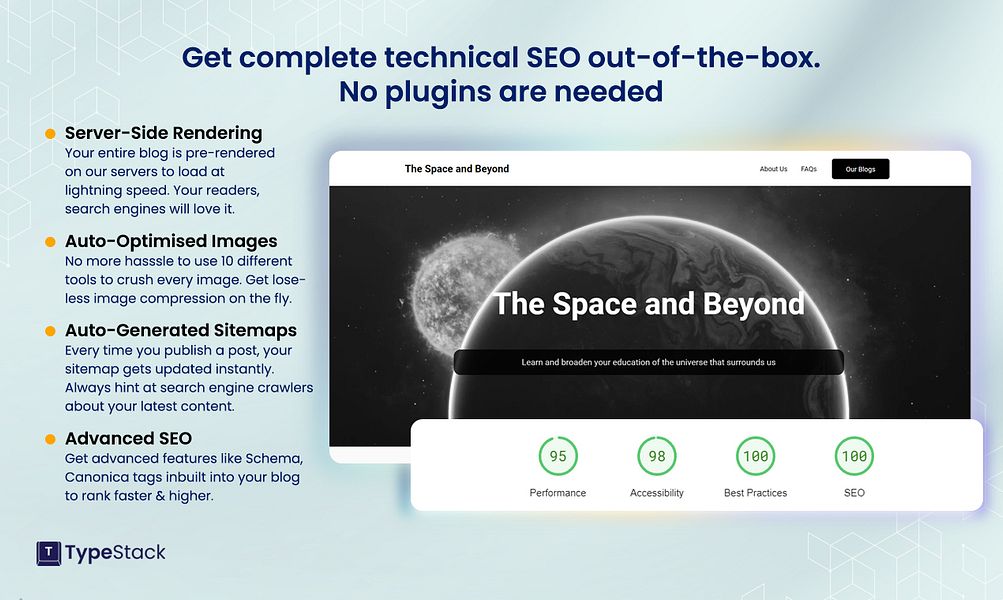
Task: Click the bullet dot beside Server-Side Rendering
Action: (x=50, y=134)
